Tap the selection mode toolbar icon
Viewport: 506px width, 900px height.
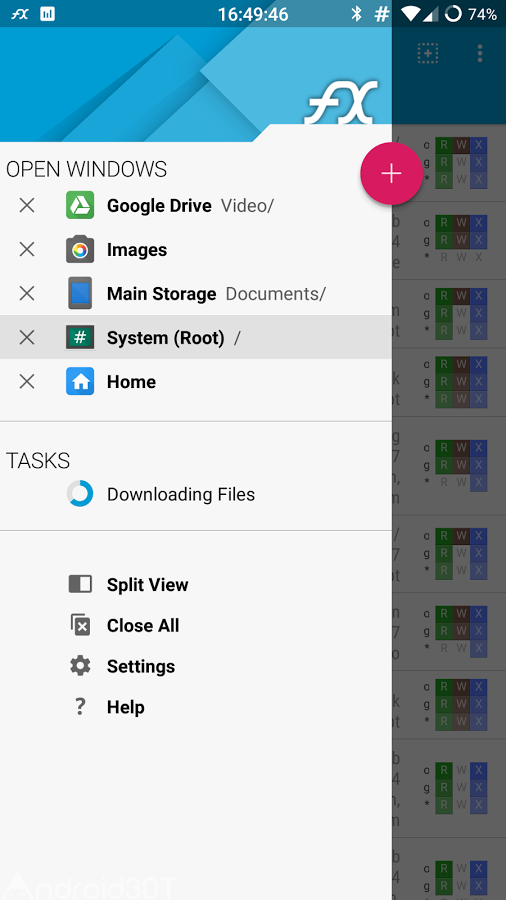pyautogui.click(x=428, y=53)
